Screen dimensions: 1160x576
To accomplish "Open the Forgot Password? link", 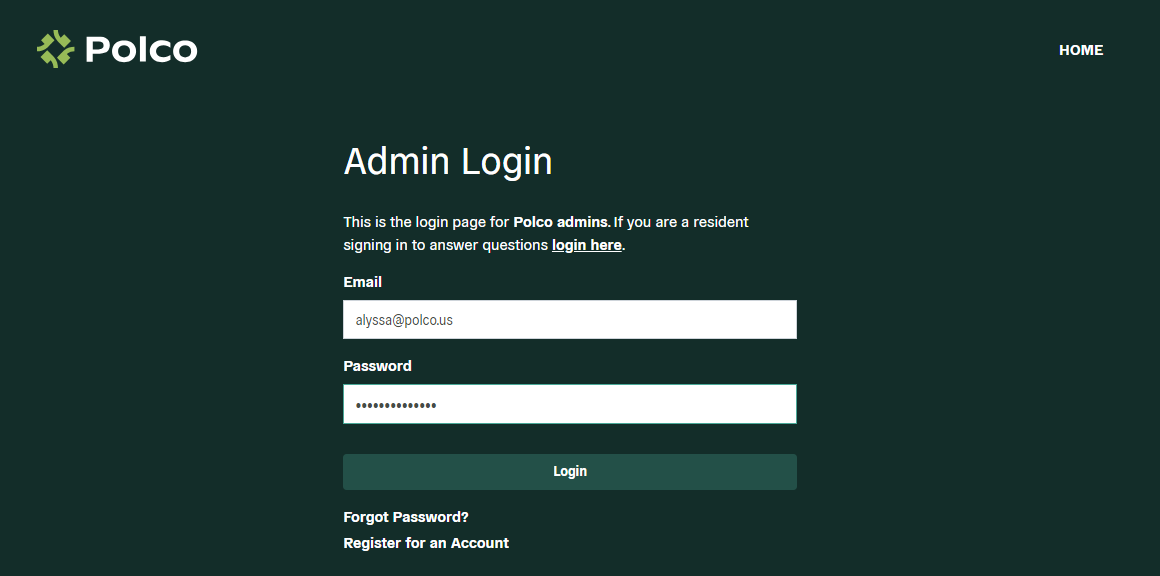I will click(x=406, y=517).
